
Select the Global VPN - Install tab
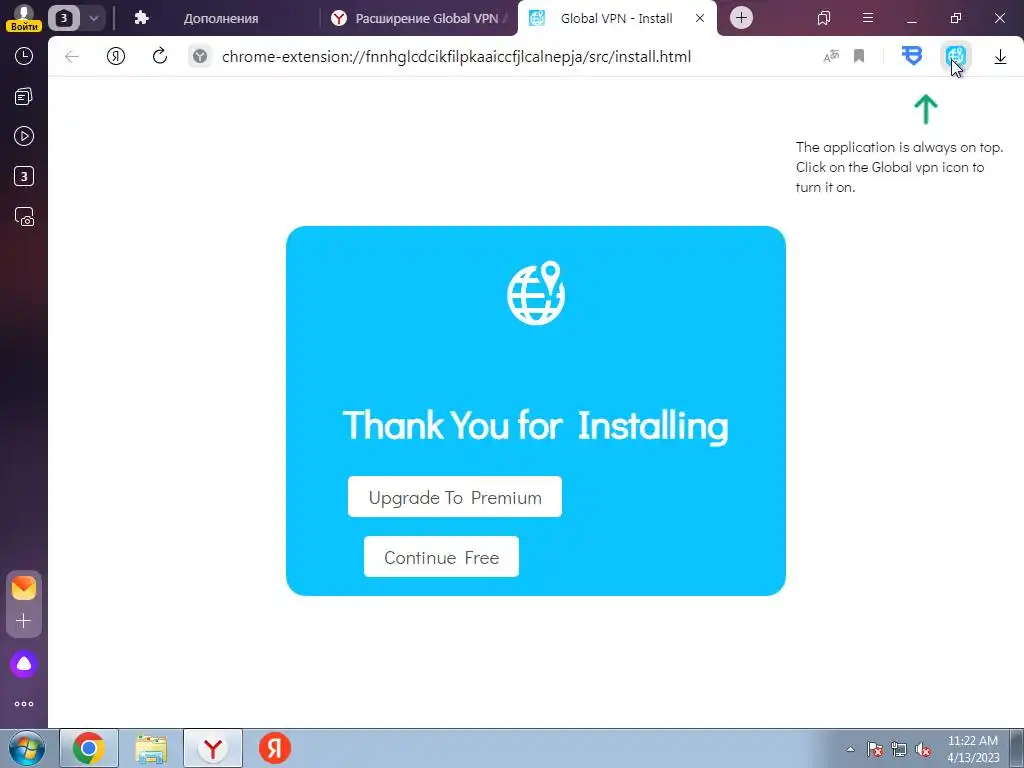616,18
